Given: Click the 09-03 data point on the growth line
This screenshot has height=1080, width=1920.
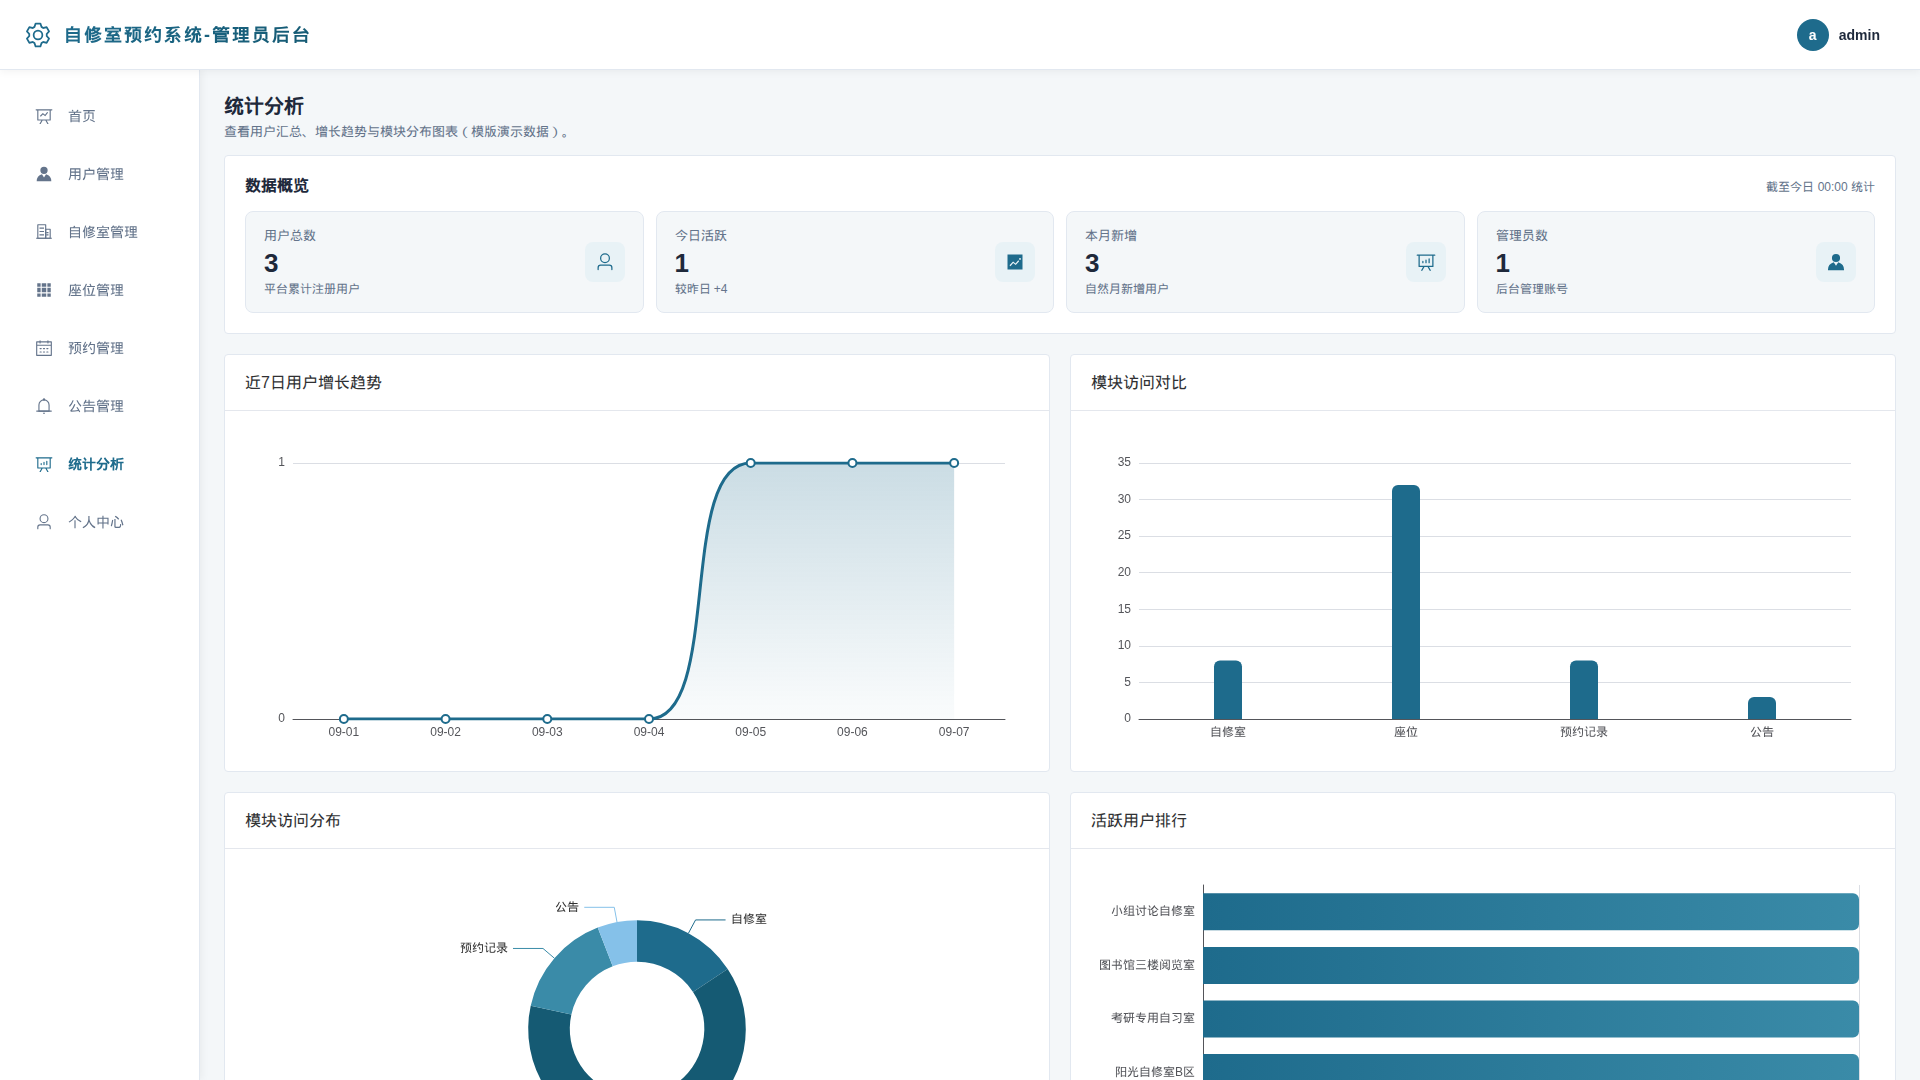Looking at the screenshot, I should tap(547, 719).
